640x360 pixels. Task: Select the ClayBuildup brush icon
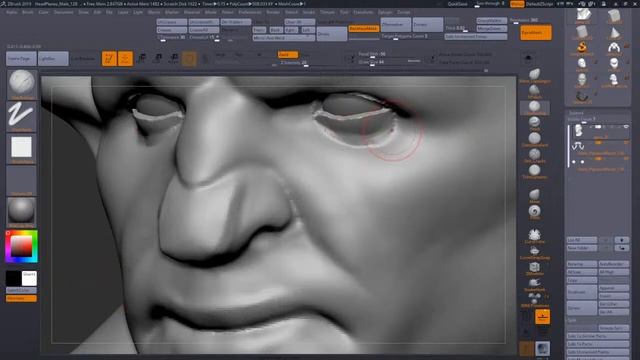pyautogui.click(x=534, y=107)
